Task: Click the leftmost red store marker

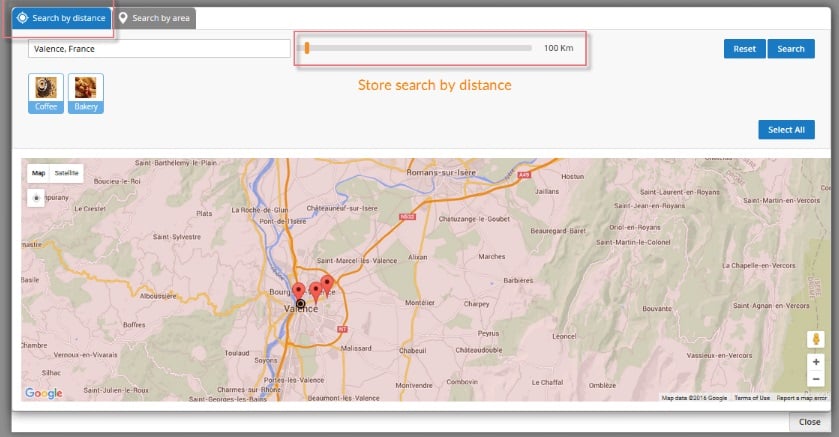Action: click(299, 290)
